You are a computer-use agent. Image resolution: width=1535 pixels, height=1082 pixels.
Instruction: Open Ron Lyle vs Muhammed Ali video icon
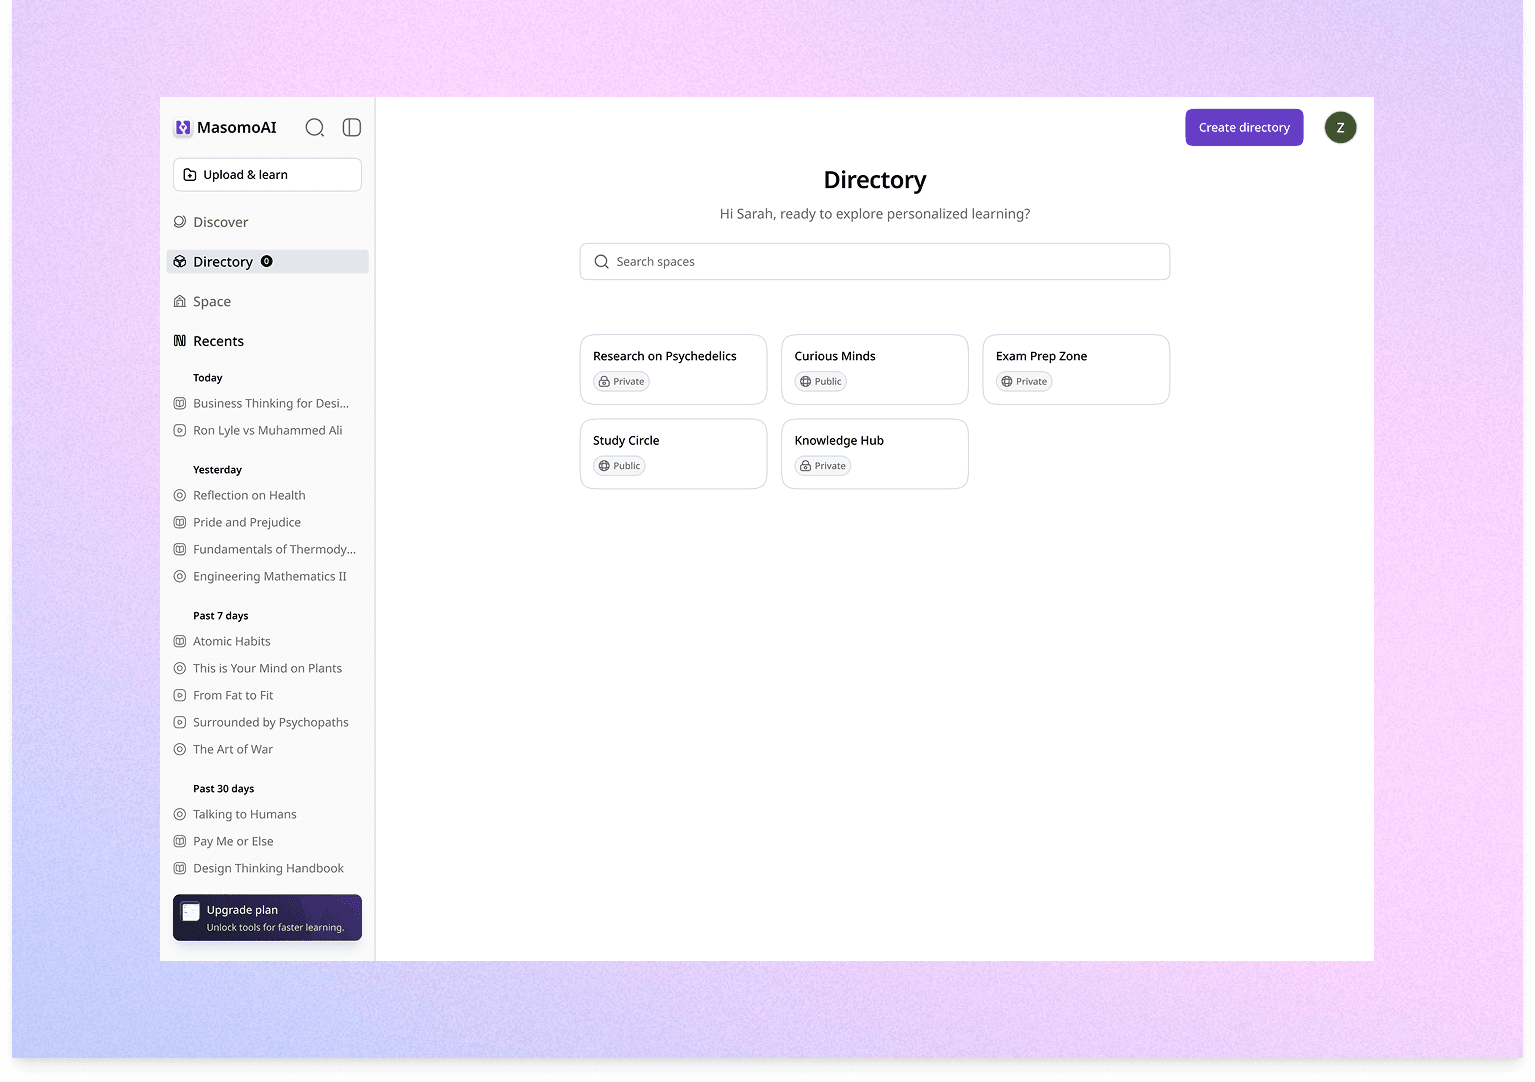(180, 431)
